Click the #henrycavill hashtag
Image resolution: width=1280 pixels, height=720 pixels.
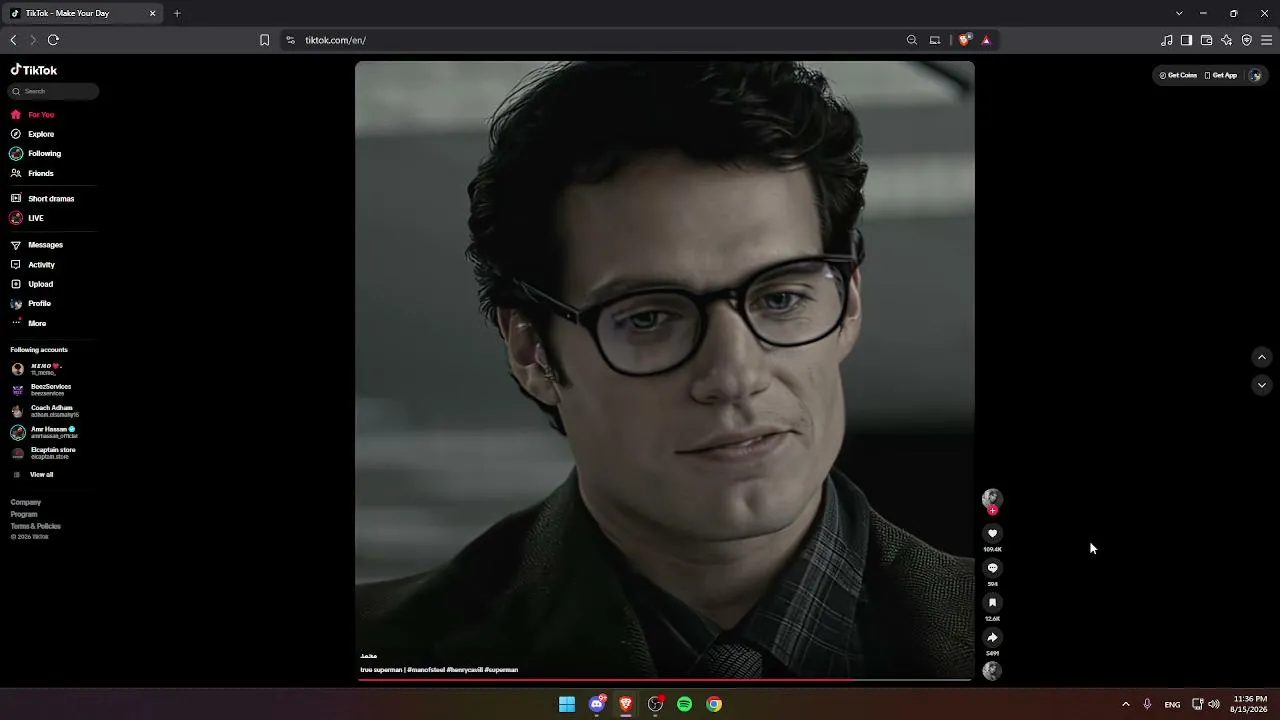[x=465, y=670]
